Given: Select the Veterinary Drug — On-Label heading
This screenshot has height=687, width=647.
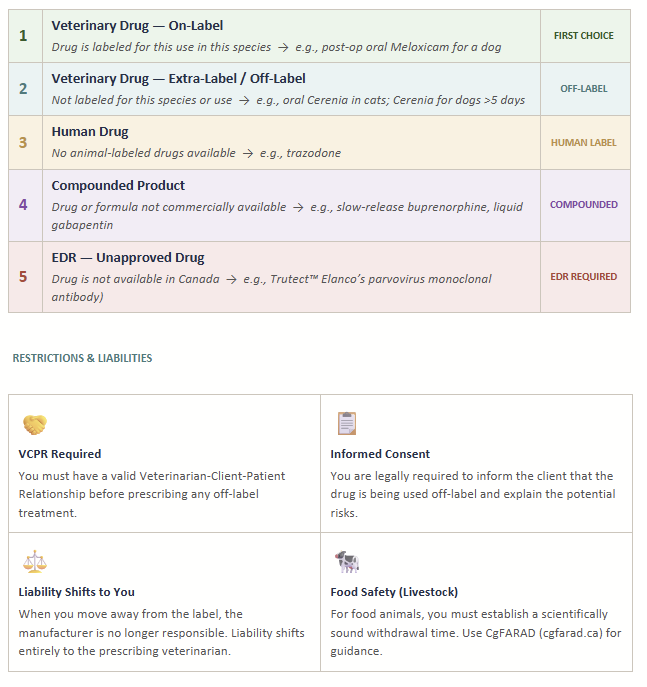Looking at the screenshot, I should tap(137, 25).
